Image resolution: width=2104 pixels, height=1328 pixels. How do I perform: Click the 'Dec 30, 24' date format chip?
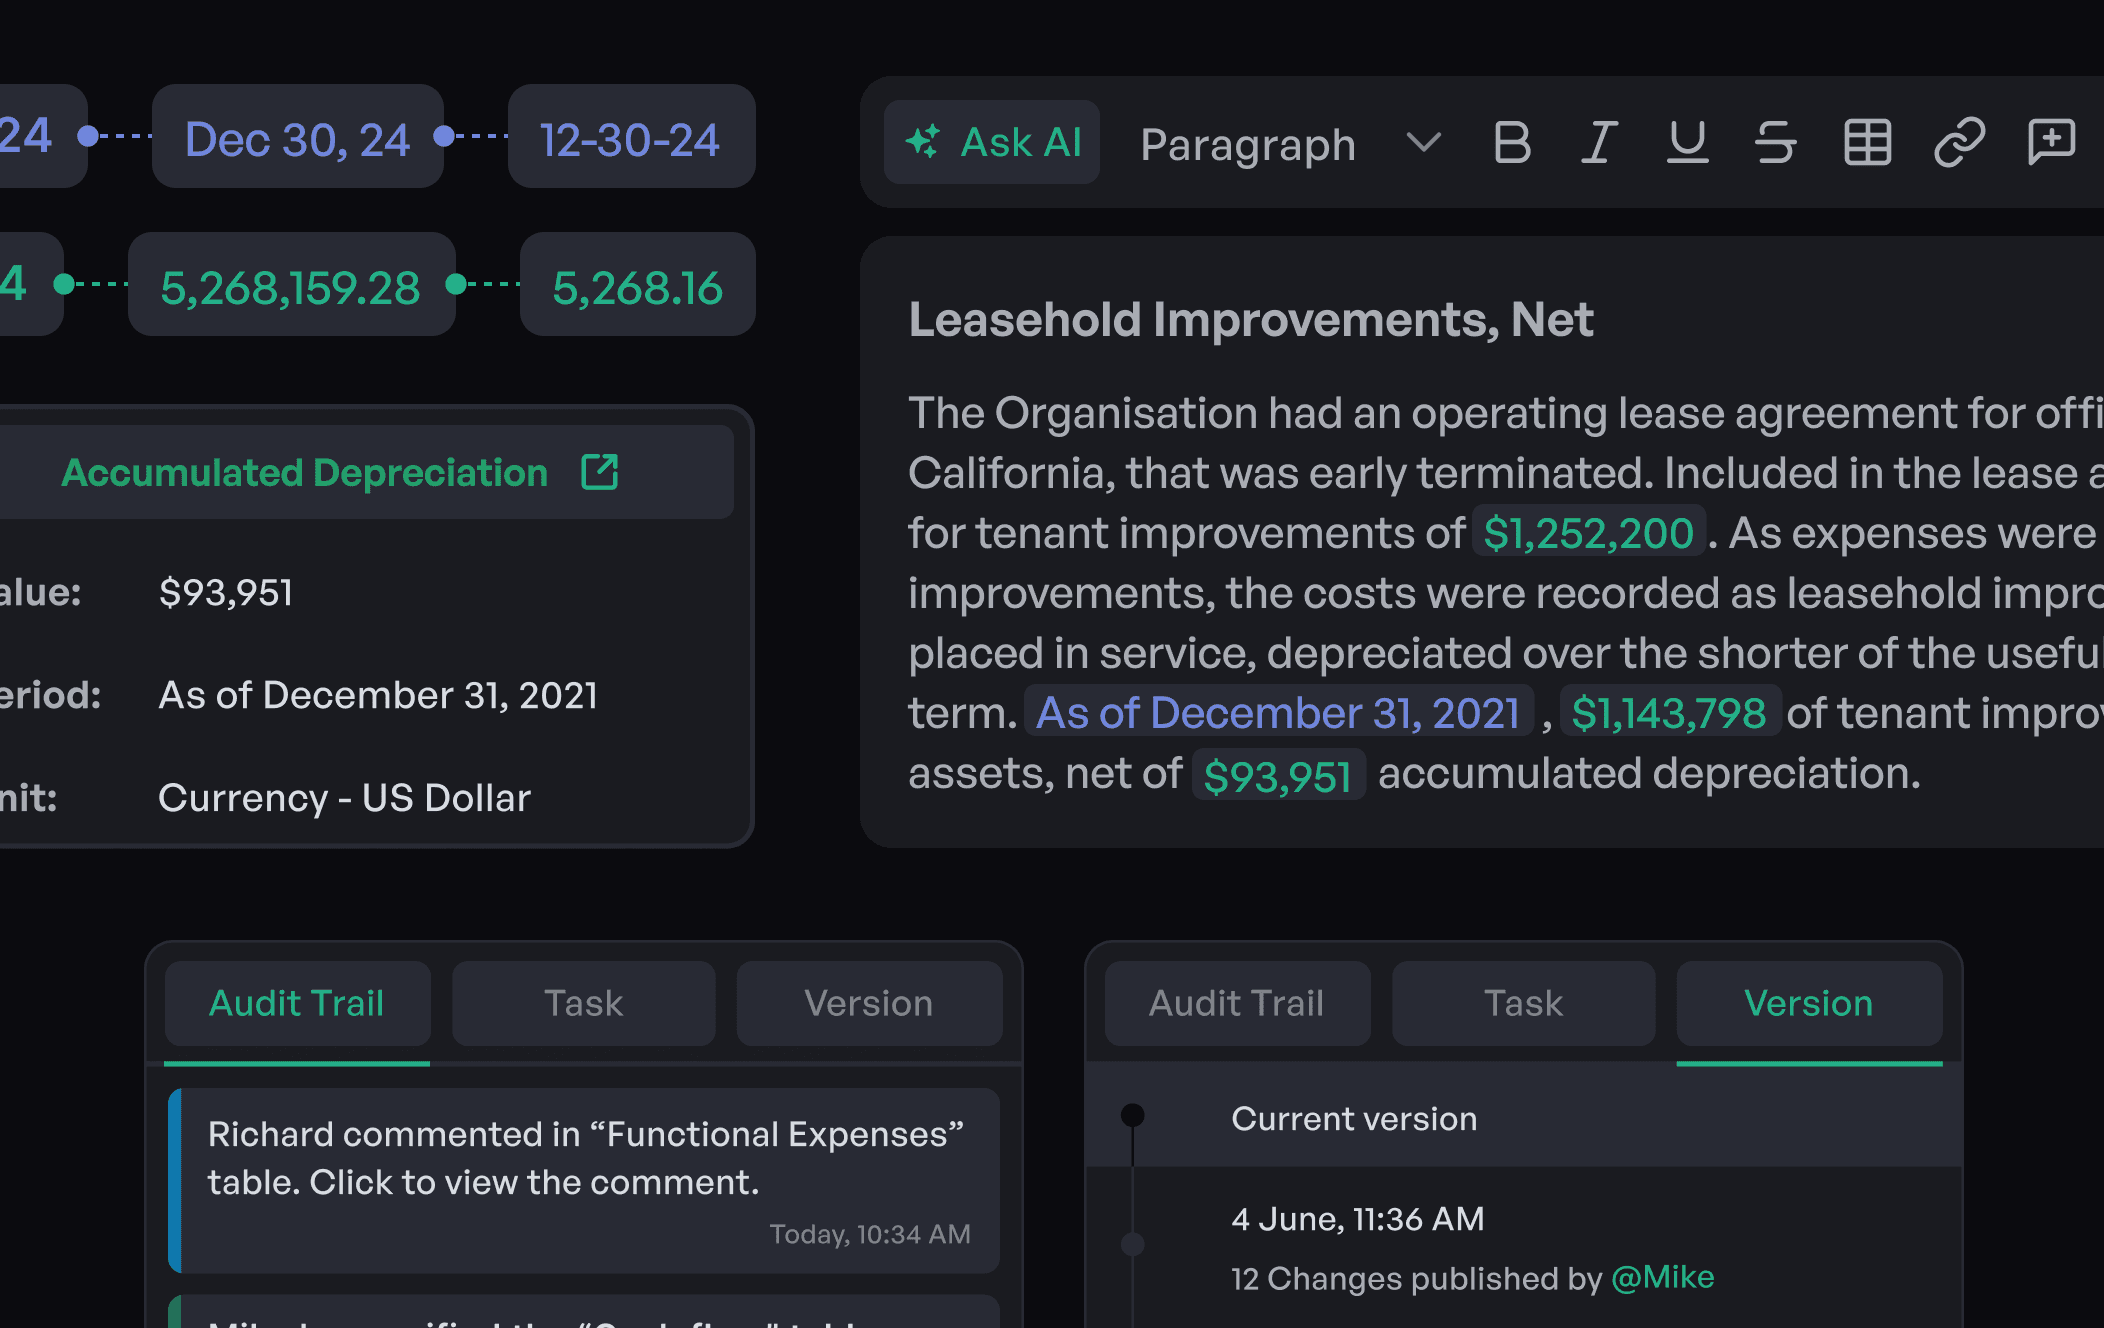point(297,136)
